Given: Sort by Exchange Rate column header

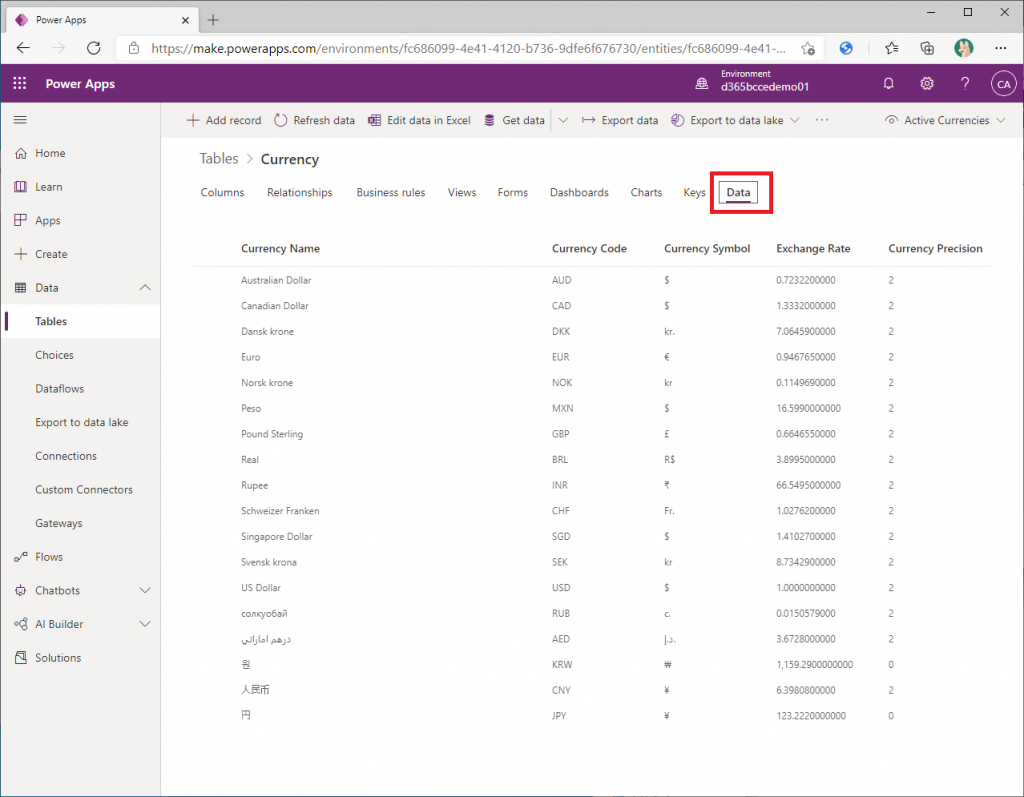Looking at the screenshot, I should click(813, 248).
